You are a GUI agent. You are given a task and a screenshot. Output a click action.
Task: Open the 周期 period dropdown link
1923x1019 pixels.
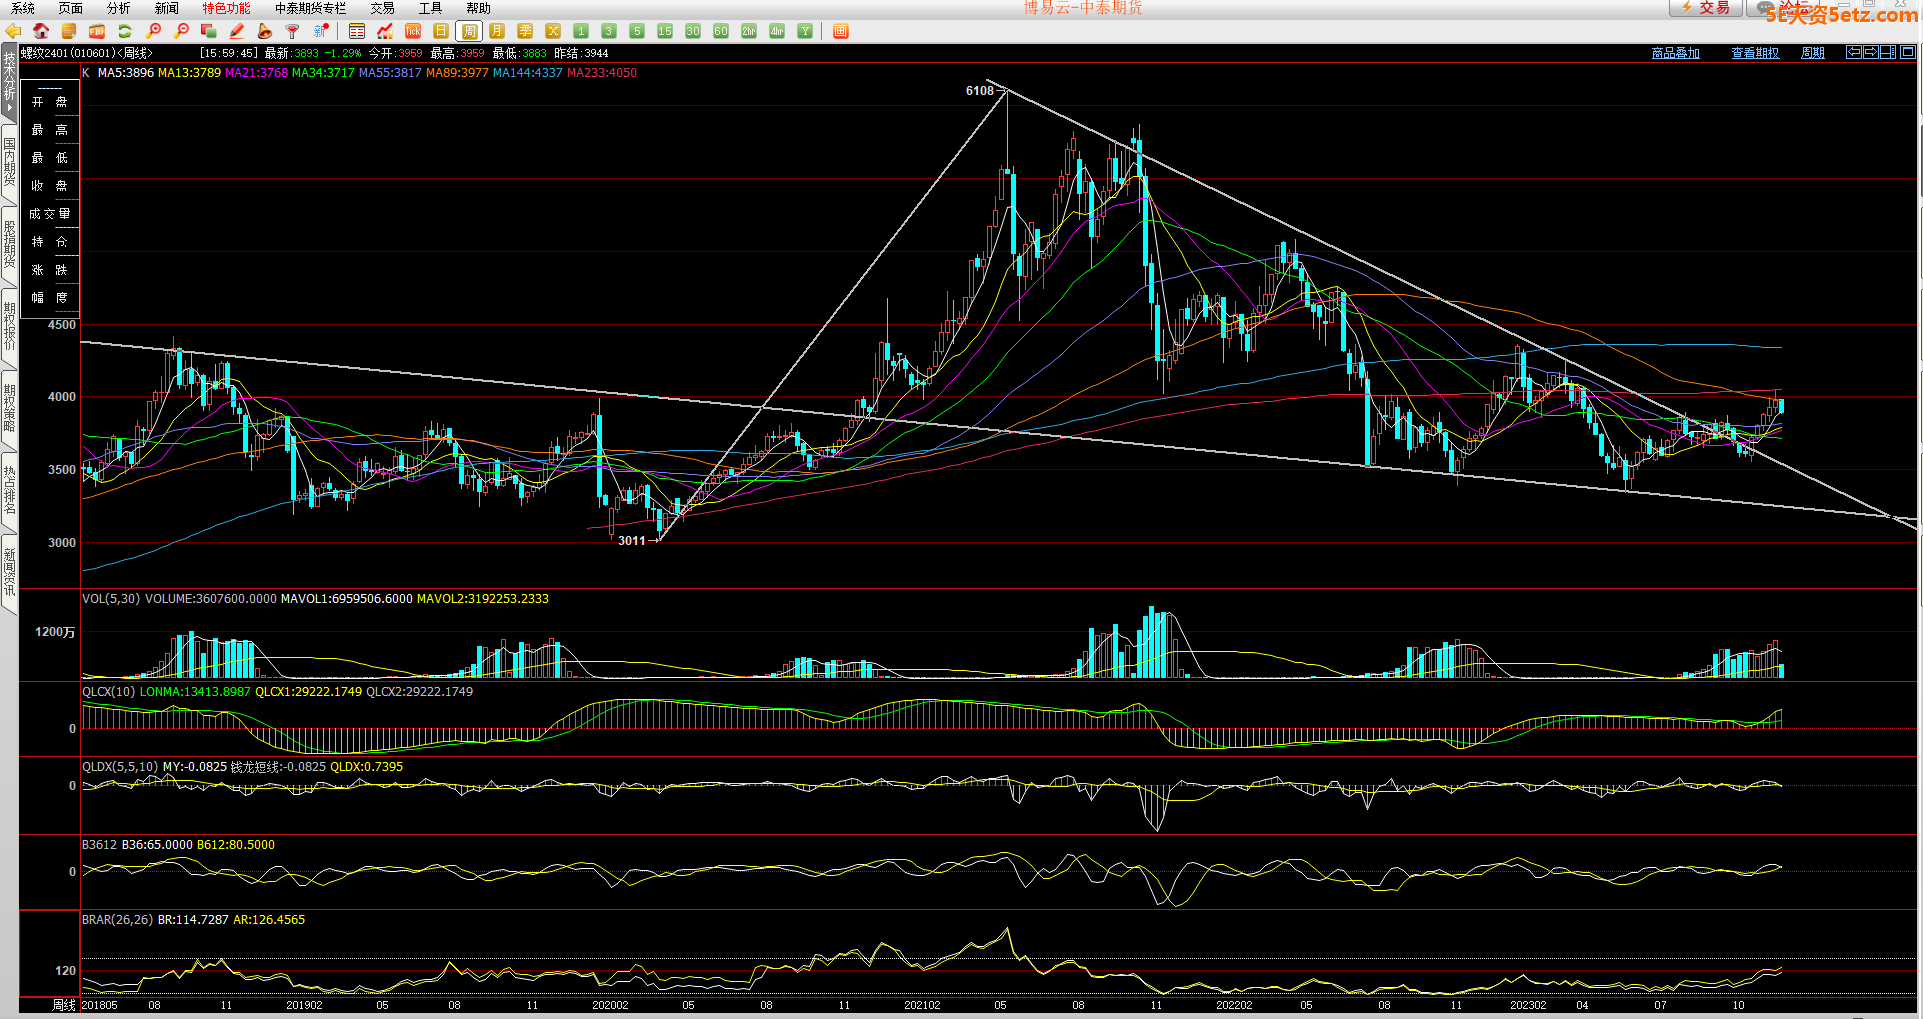click(x=1812, y=53)
